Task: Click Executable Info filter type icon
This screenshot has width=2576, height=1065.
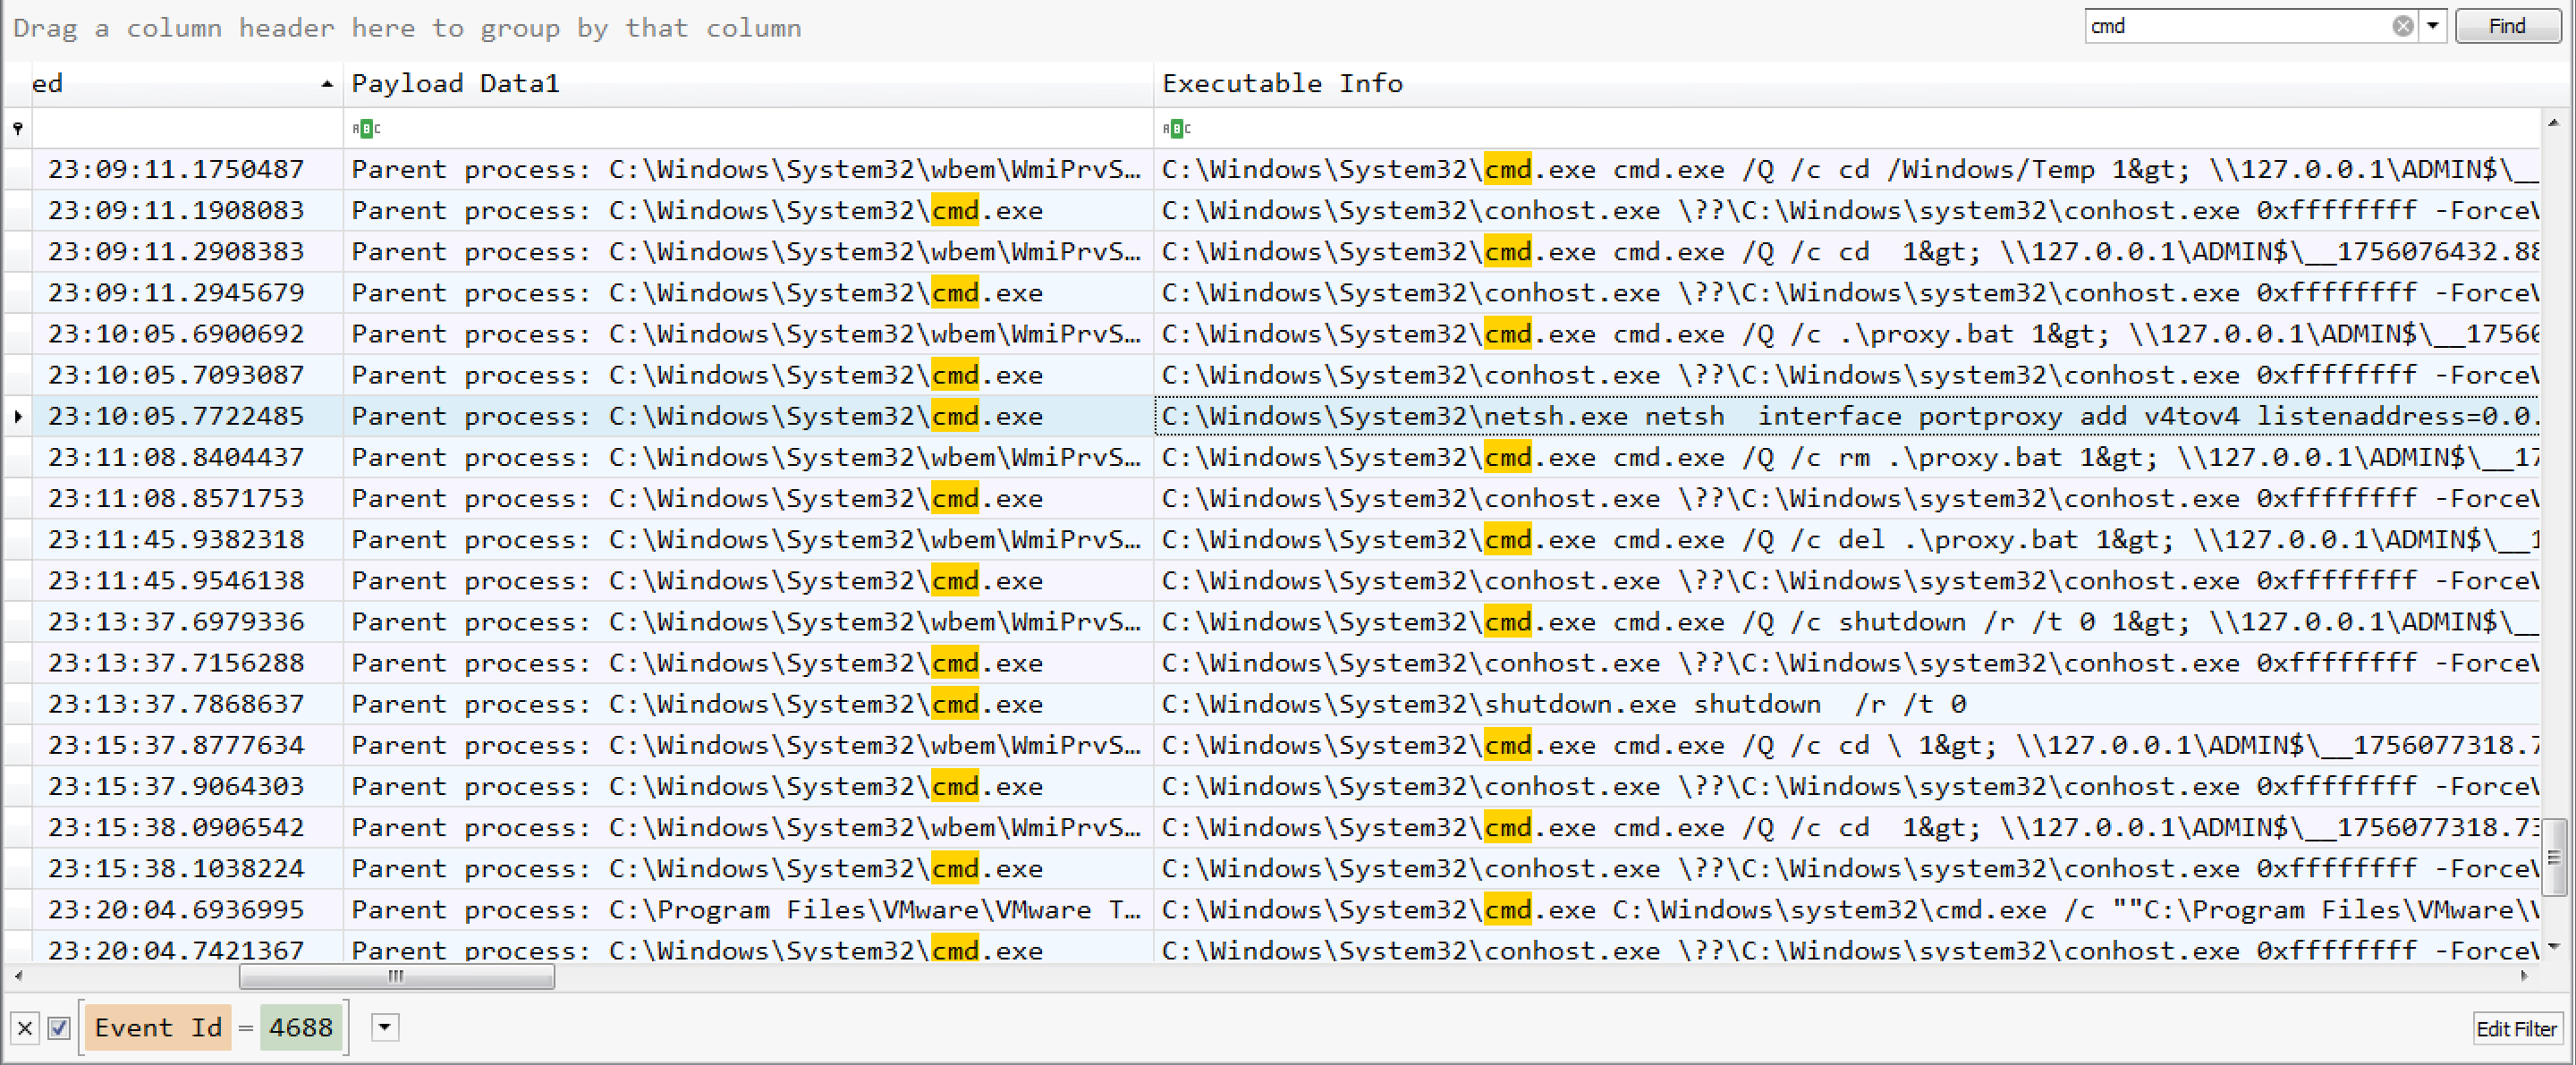Action: 1176,128
